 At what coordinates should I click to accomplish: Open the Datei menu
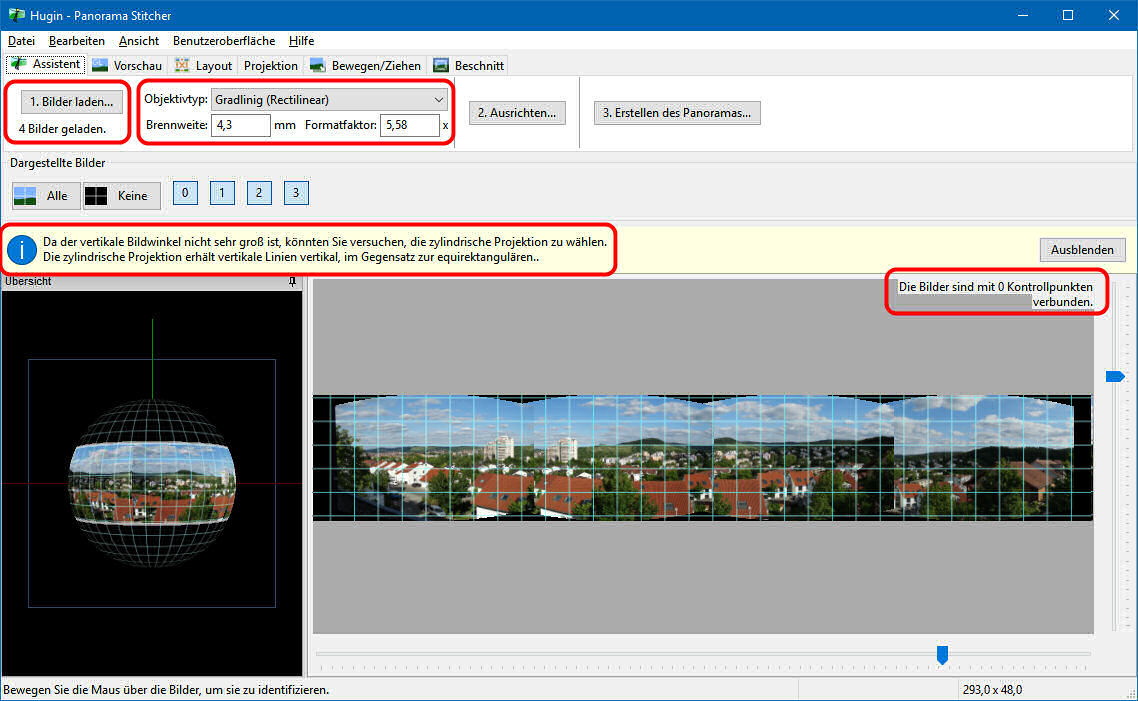click(x=21, y=41)
